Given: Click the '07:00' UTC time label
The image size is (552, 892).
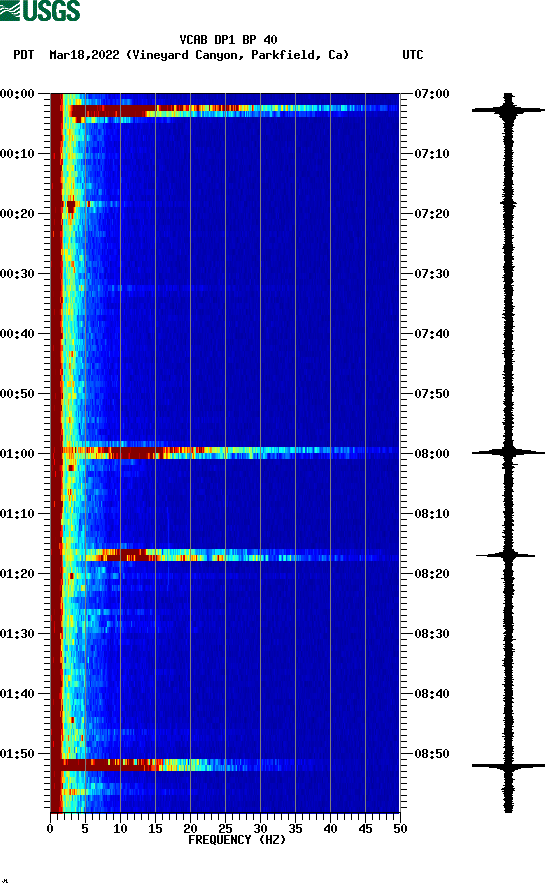Looking at the screenshot, I should click(432, 94).
